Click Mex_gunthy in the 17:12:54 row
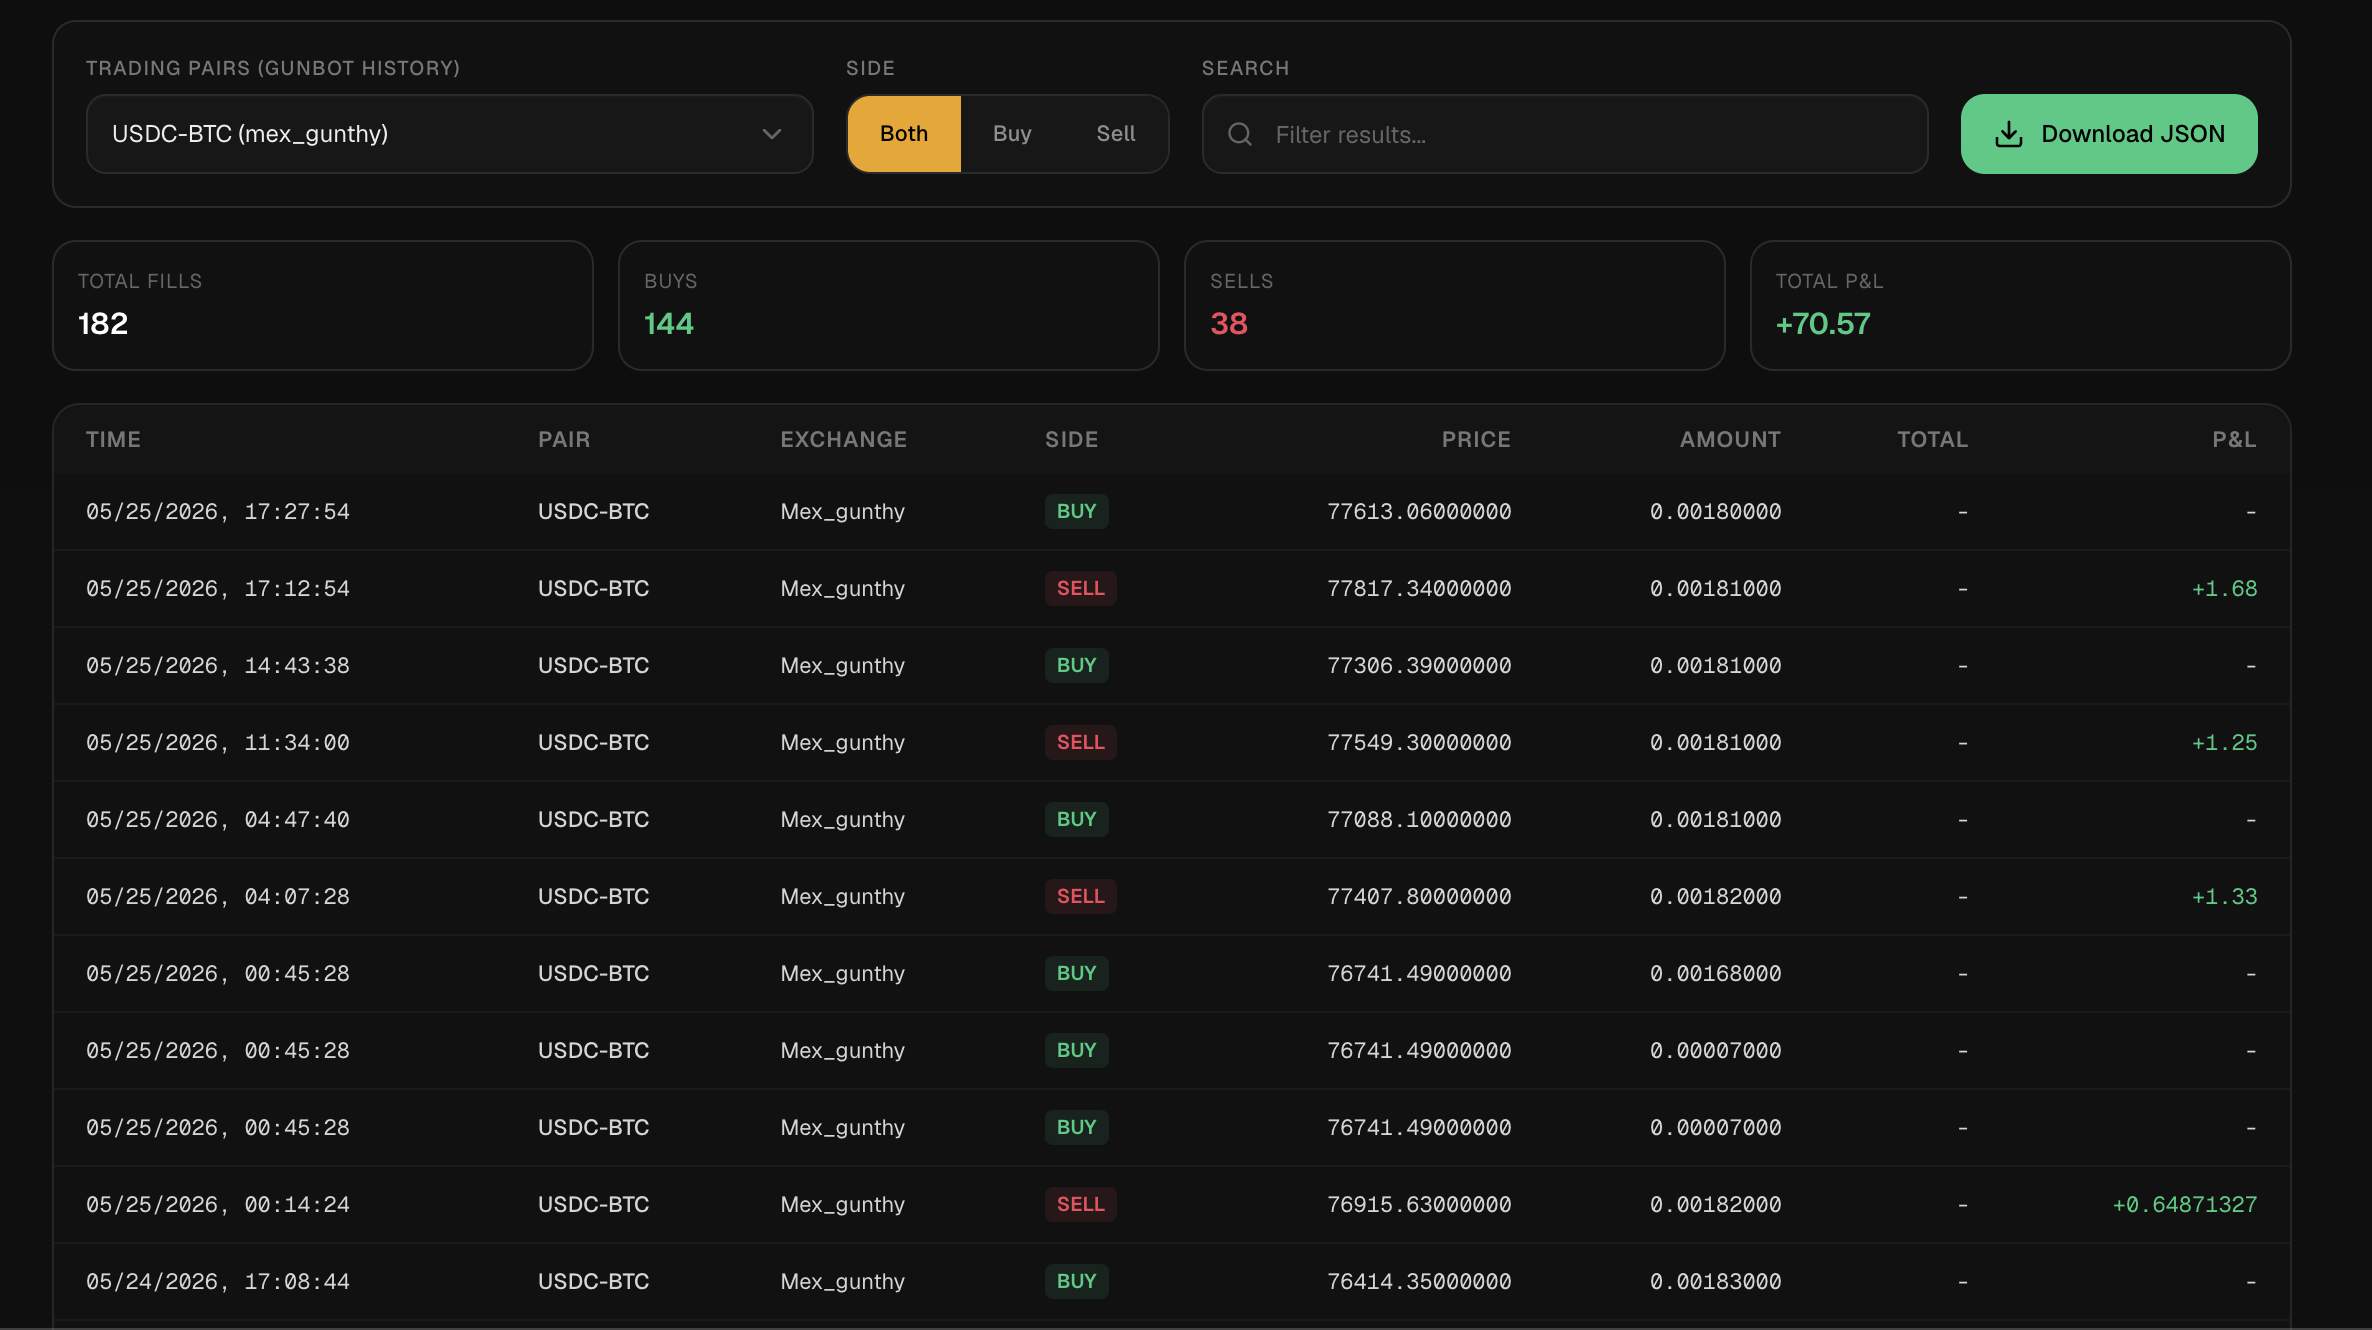 click(x=842, y=589)
